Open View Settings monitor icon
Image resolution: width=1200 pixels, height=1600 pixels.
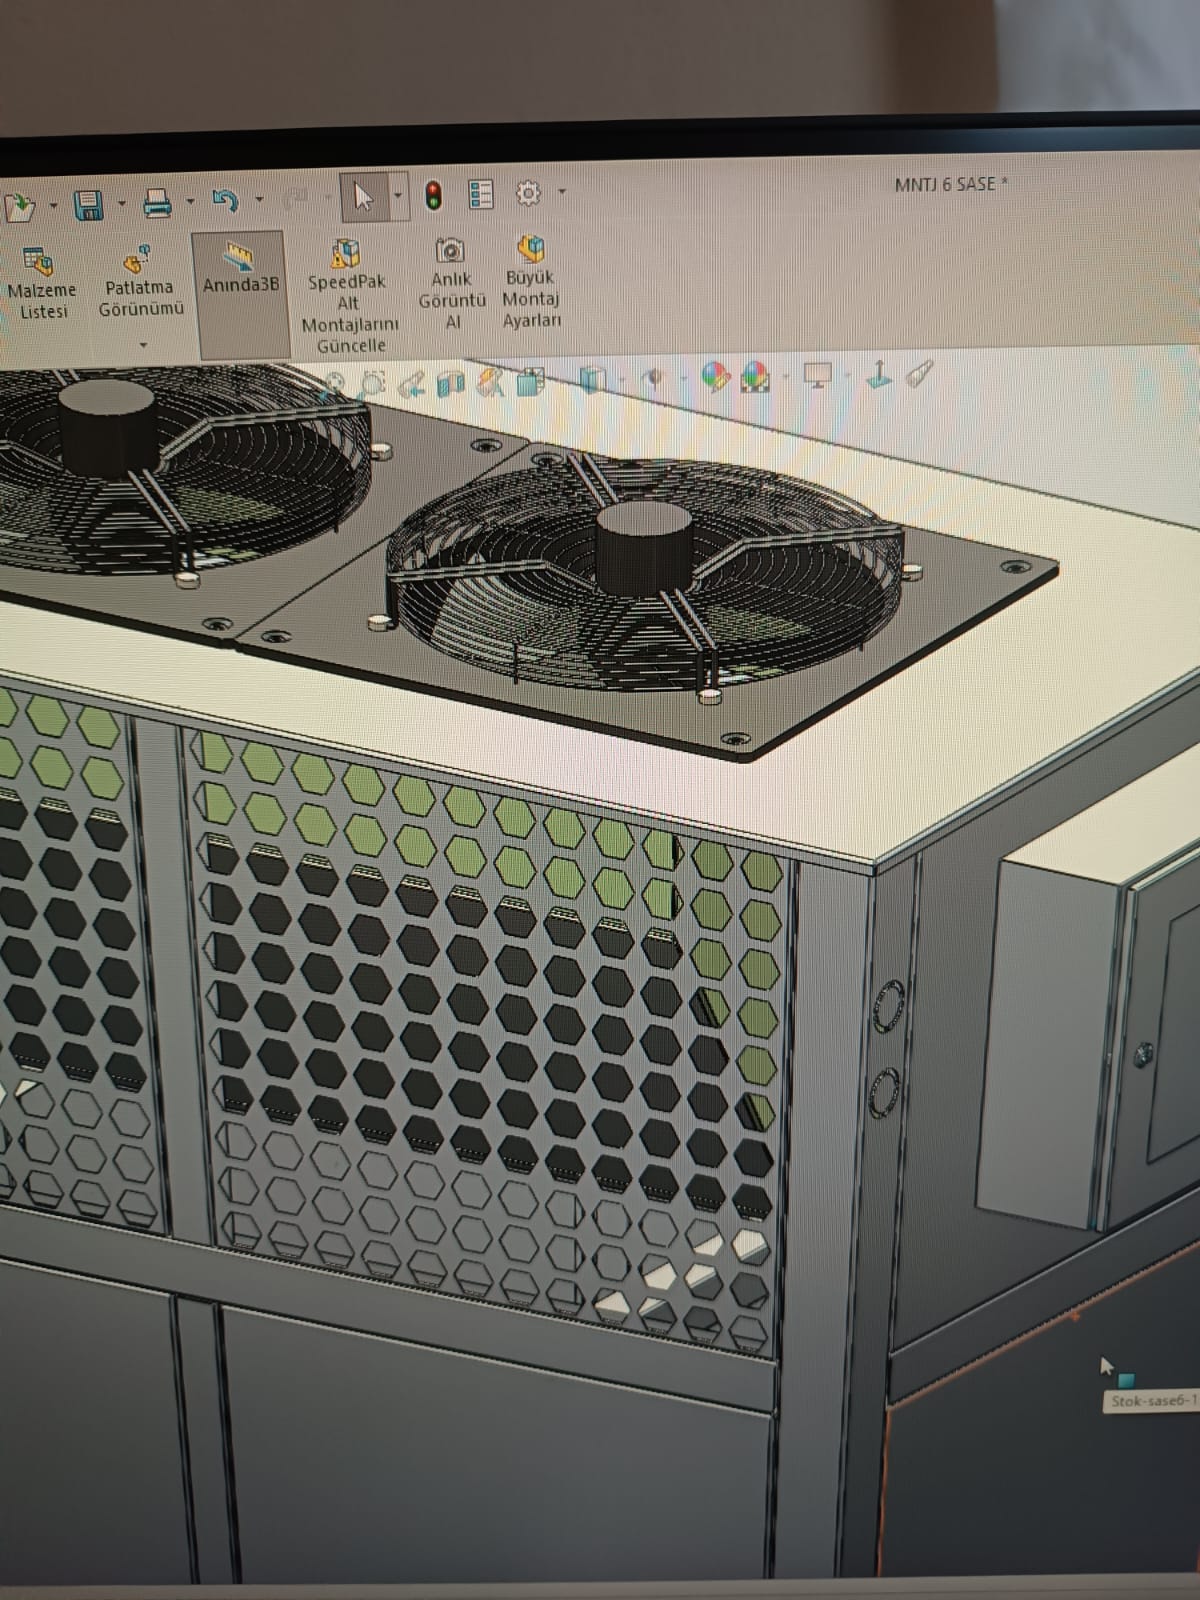click(x=818, y=375)
